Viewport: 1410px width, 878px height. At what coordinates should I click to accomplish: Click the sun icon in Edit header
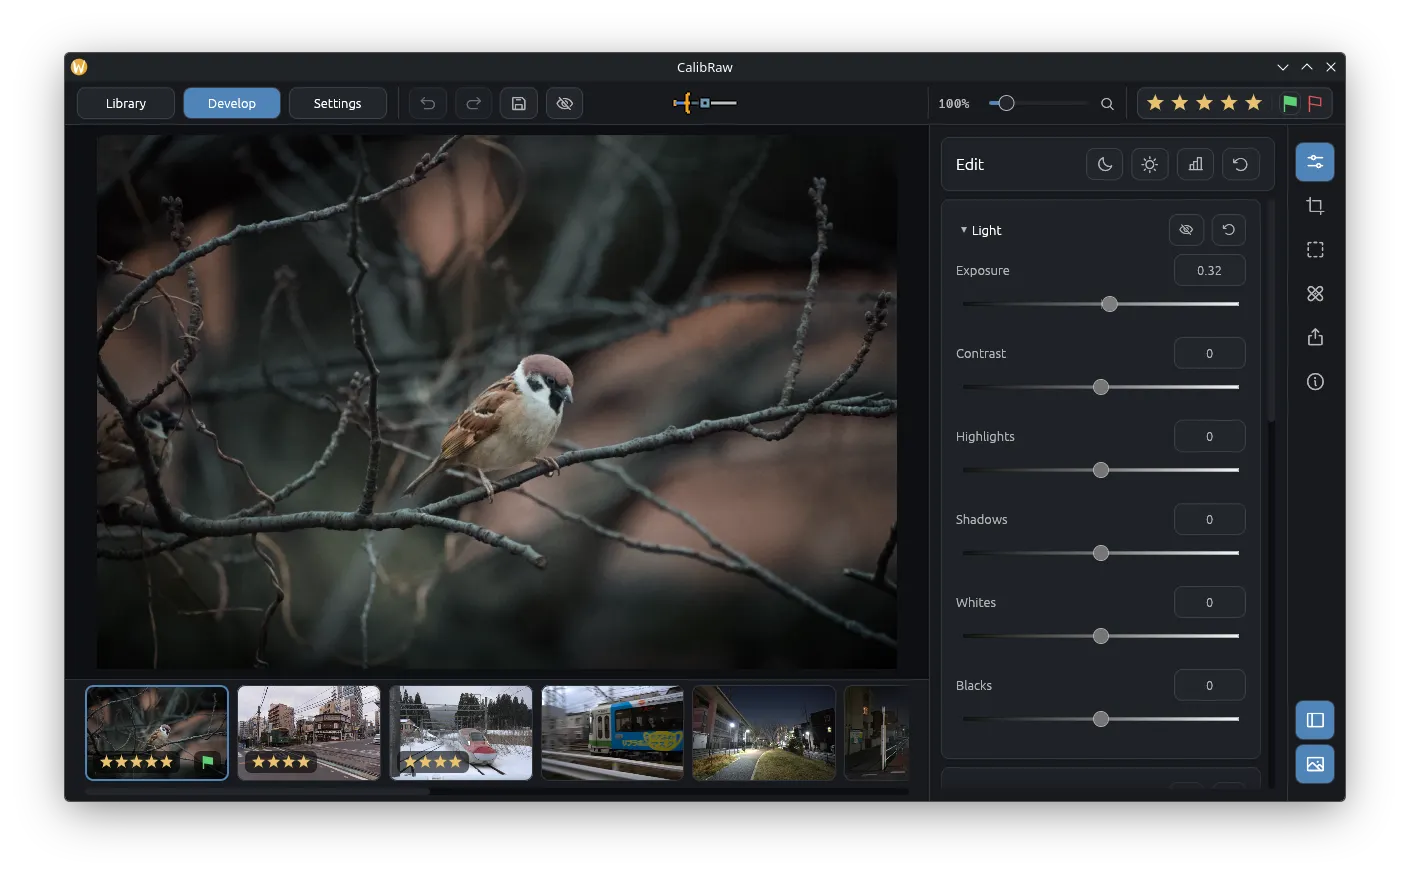1150,165
